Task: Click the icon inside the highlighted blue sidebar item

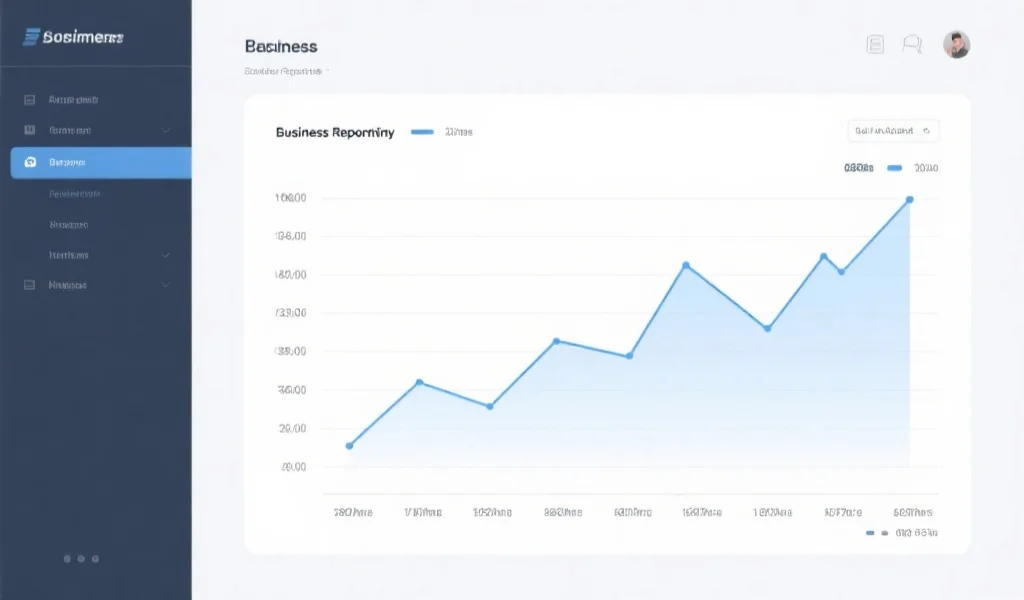Action: coord(30,162)
